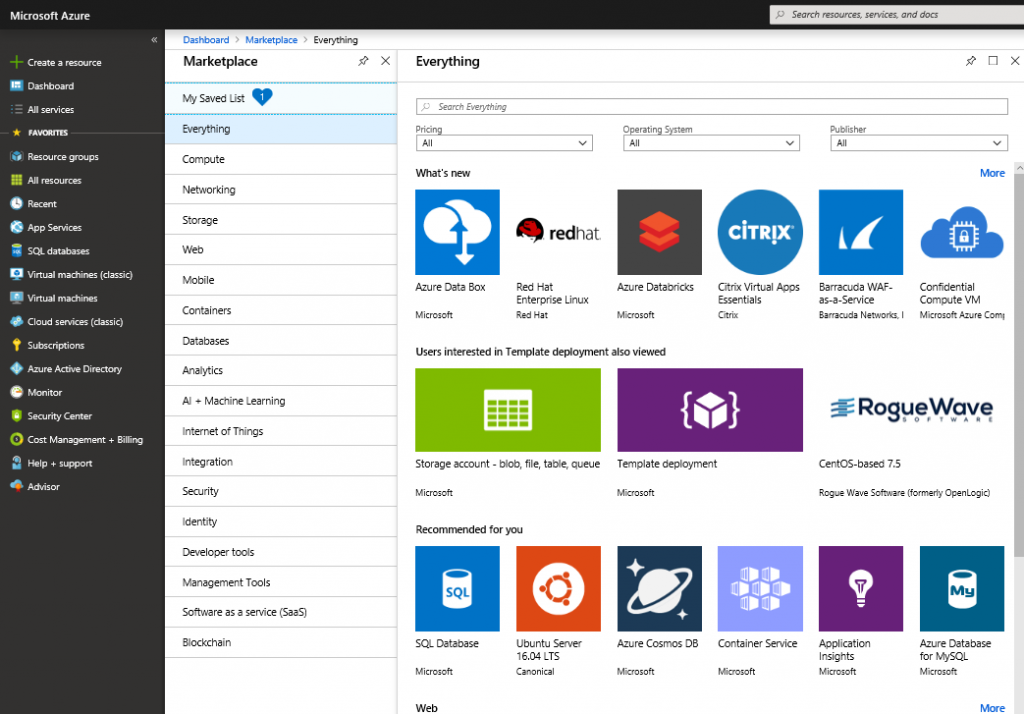Screen dimensions: 1024x714
Task: Open Recent clock icon in sidebar
Action: [x=16, y=203]
